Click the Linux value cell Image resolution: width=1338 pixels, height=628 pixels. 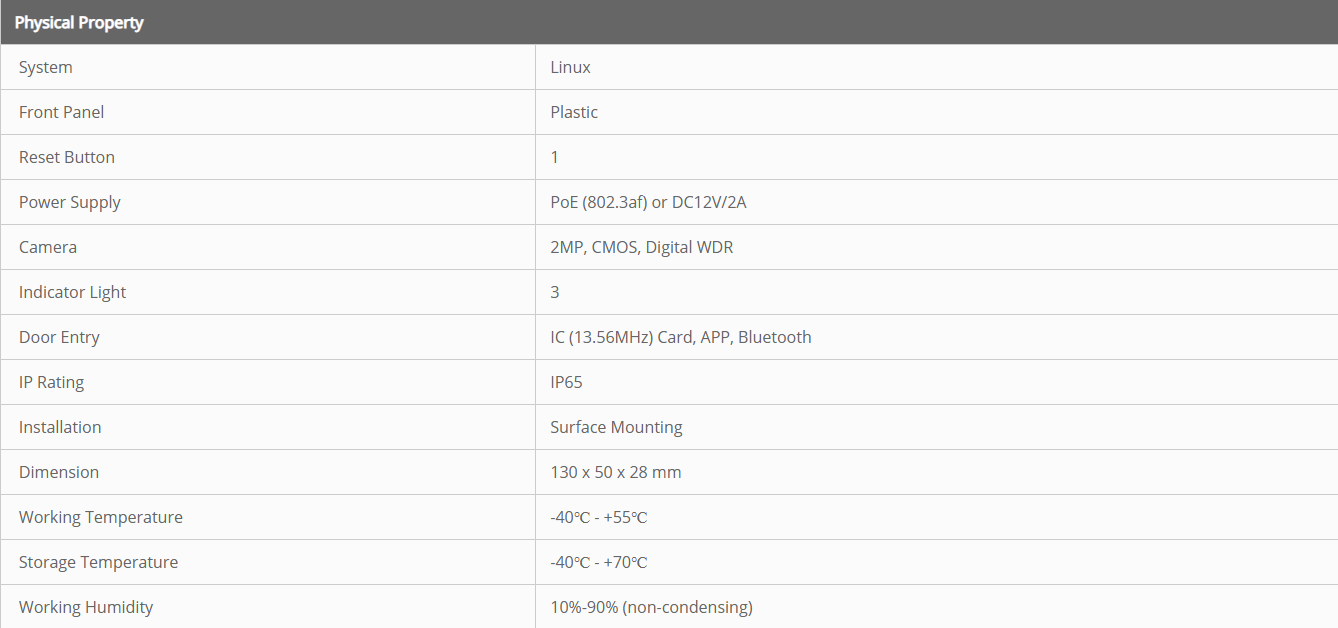[x=570, y=67]
